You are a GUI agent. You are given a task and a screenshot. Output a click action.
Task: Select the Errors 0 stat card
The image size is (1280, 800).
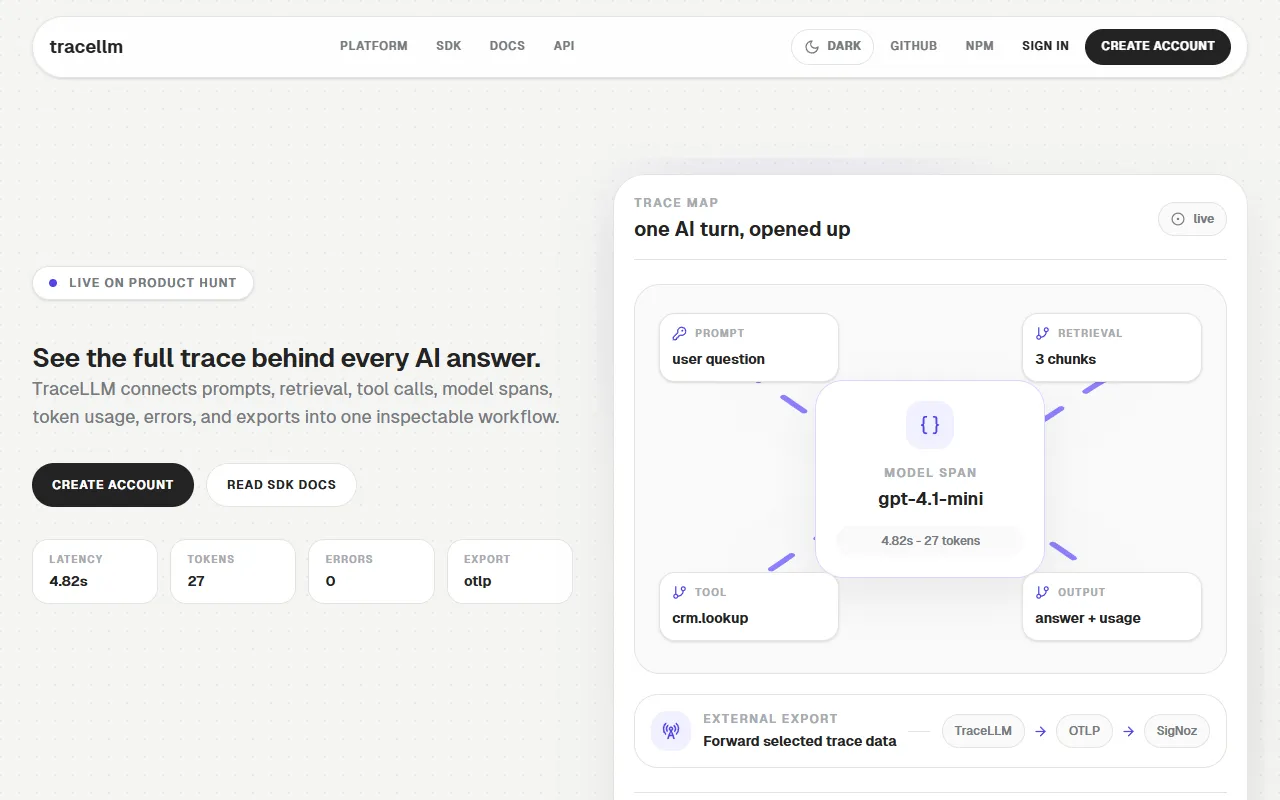coord(371,572)
